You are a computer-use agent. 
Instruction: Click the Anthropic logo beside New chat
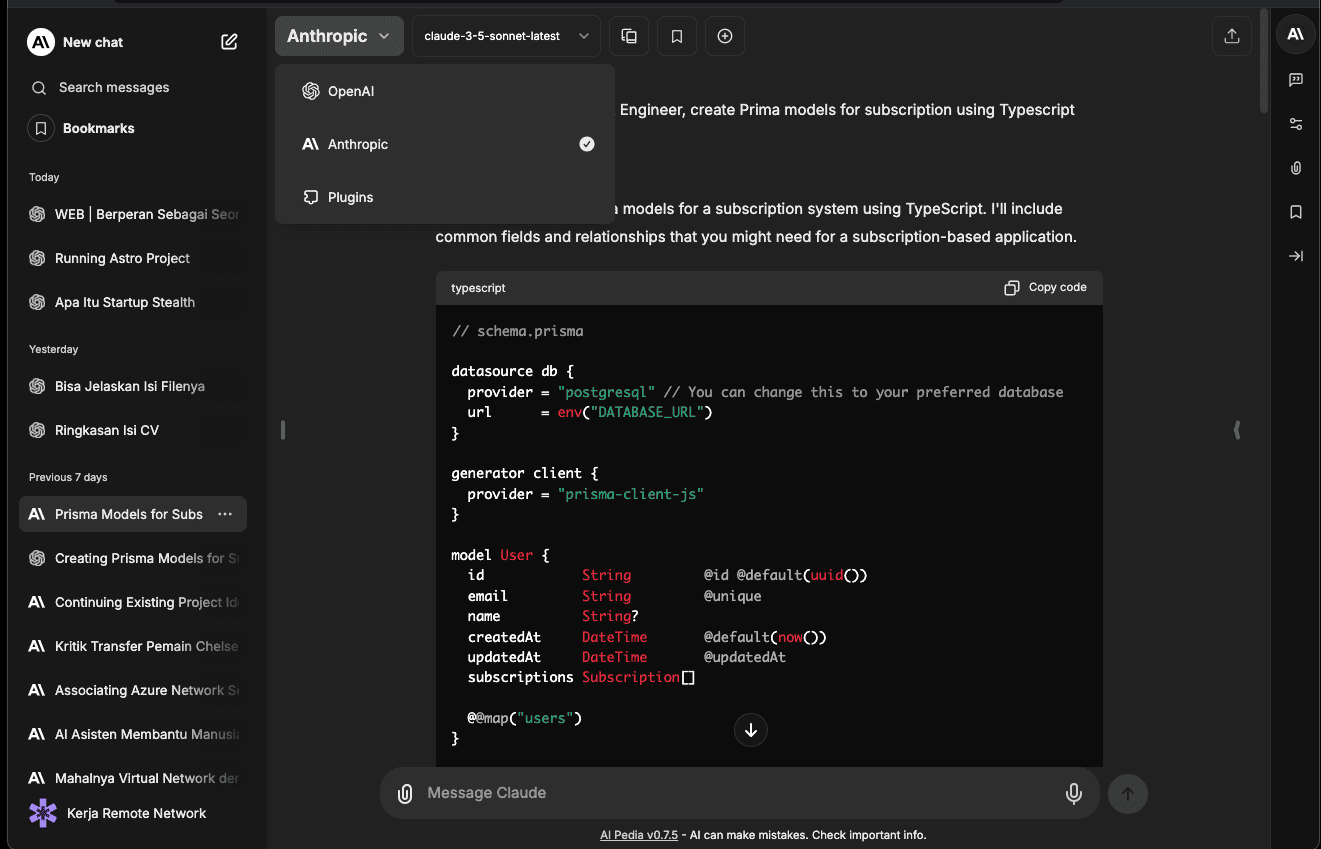point(41,42)
